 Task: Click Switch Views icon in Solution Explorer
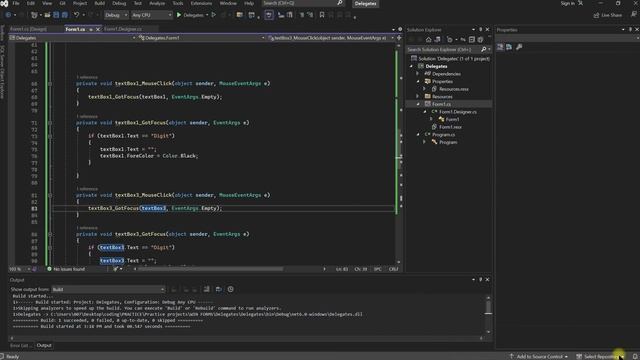(x=438, y=40)
